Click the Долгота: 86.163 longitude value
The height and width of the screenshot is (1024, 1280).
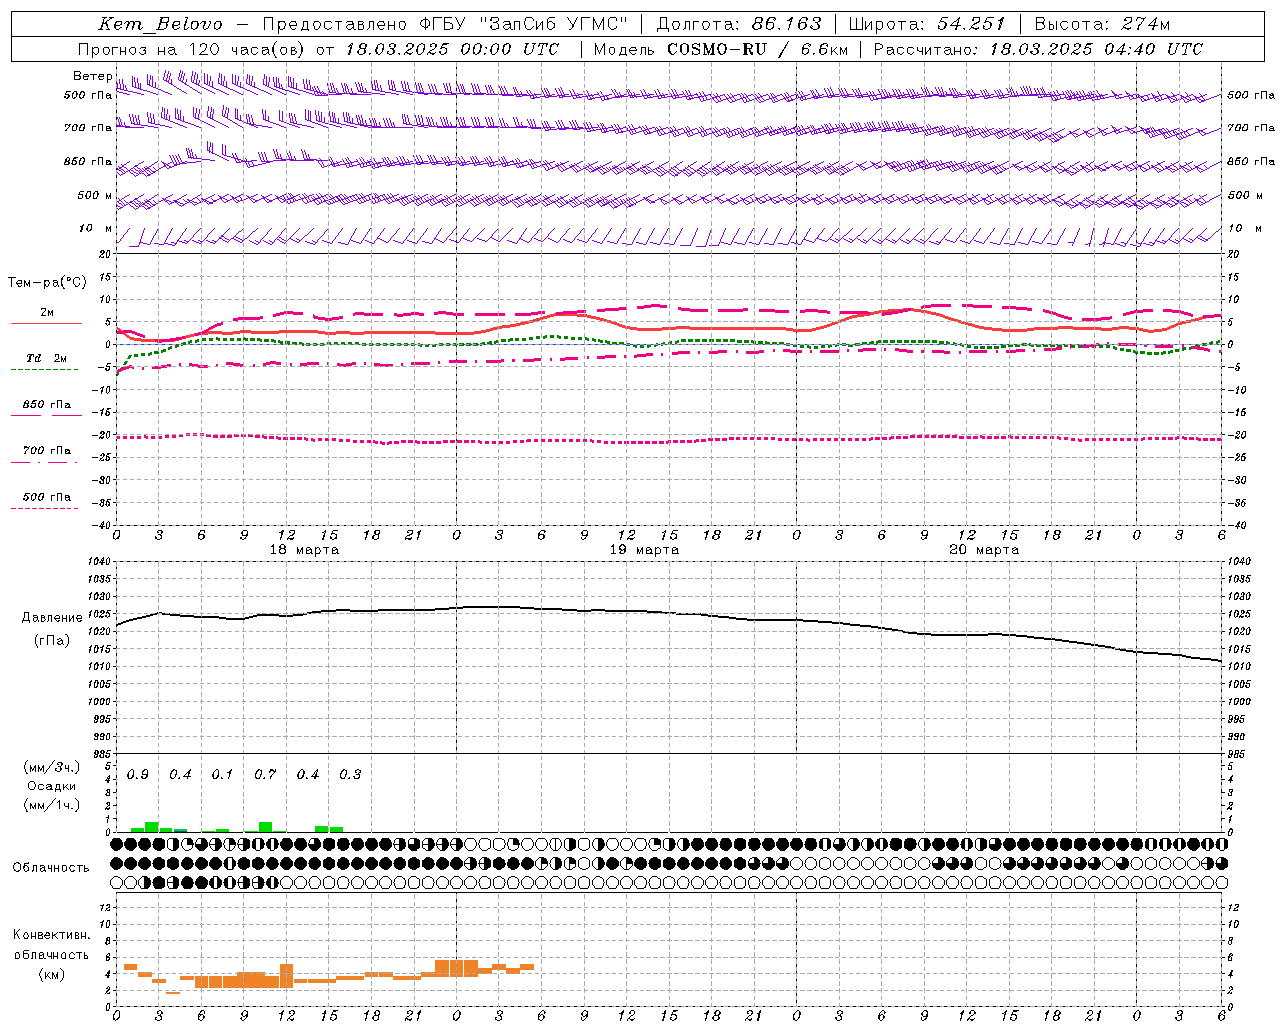(739, 24)
